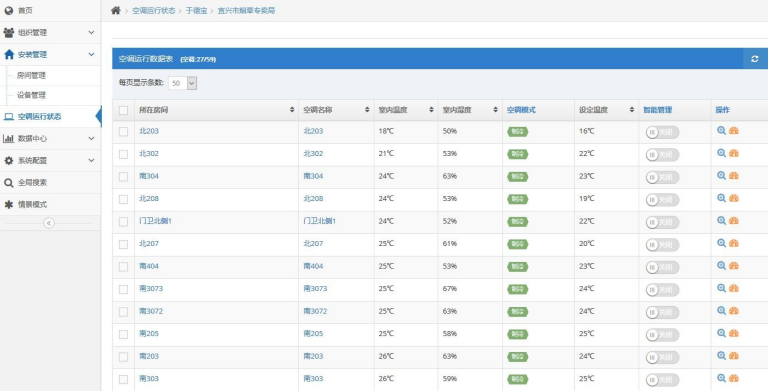Expand the 数据中心 sidebar section

[50, 139]
